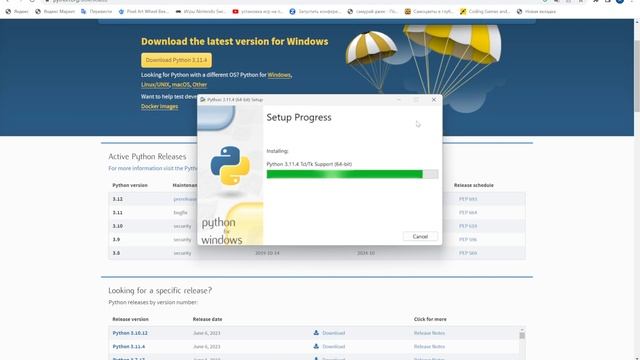Open the Nintendo Switch games bookmark
This screenshot has height=360, width=640.
pos(200,11)
